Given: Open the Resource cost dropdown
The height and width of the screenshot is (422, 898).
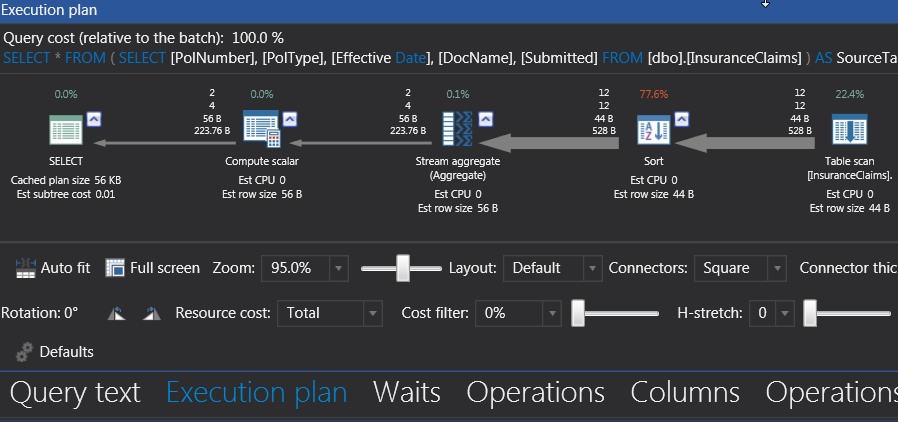Looking at the screenshot, I should pyautogui.click(x=370, y=313).
